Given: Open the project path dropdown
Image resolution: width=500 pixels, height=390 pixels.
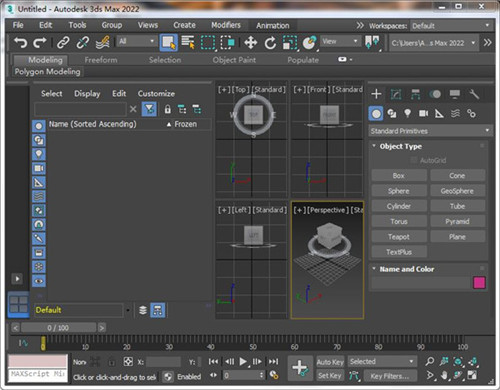Looking at the screenshot, I should (x=434, y=43).
